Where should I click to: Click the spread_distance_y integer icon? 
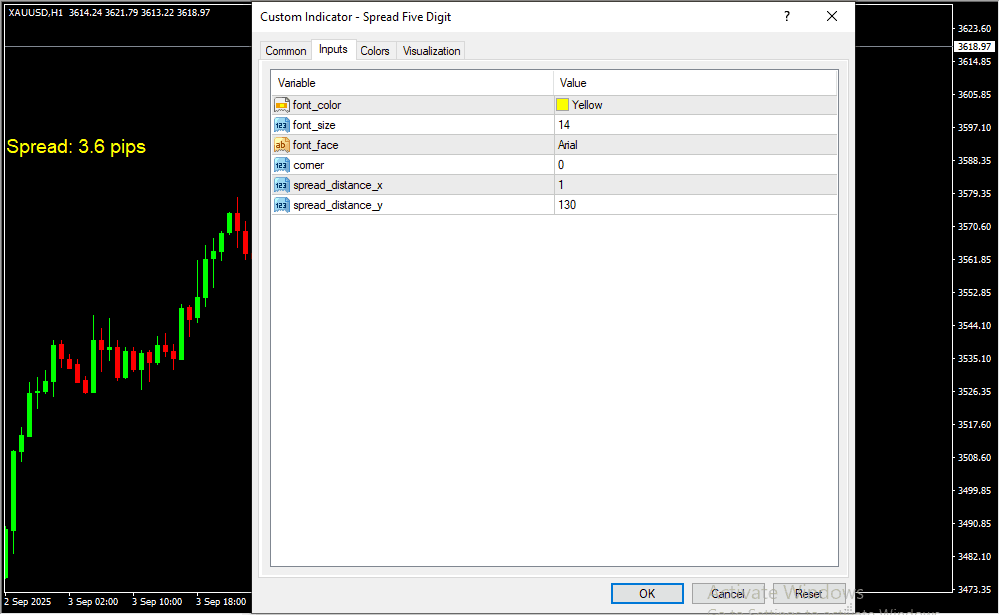(282, 205)
